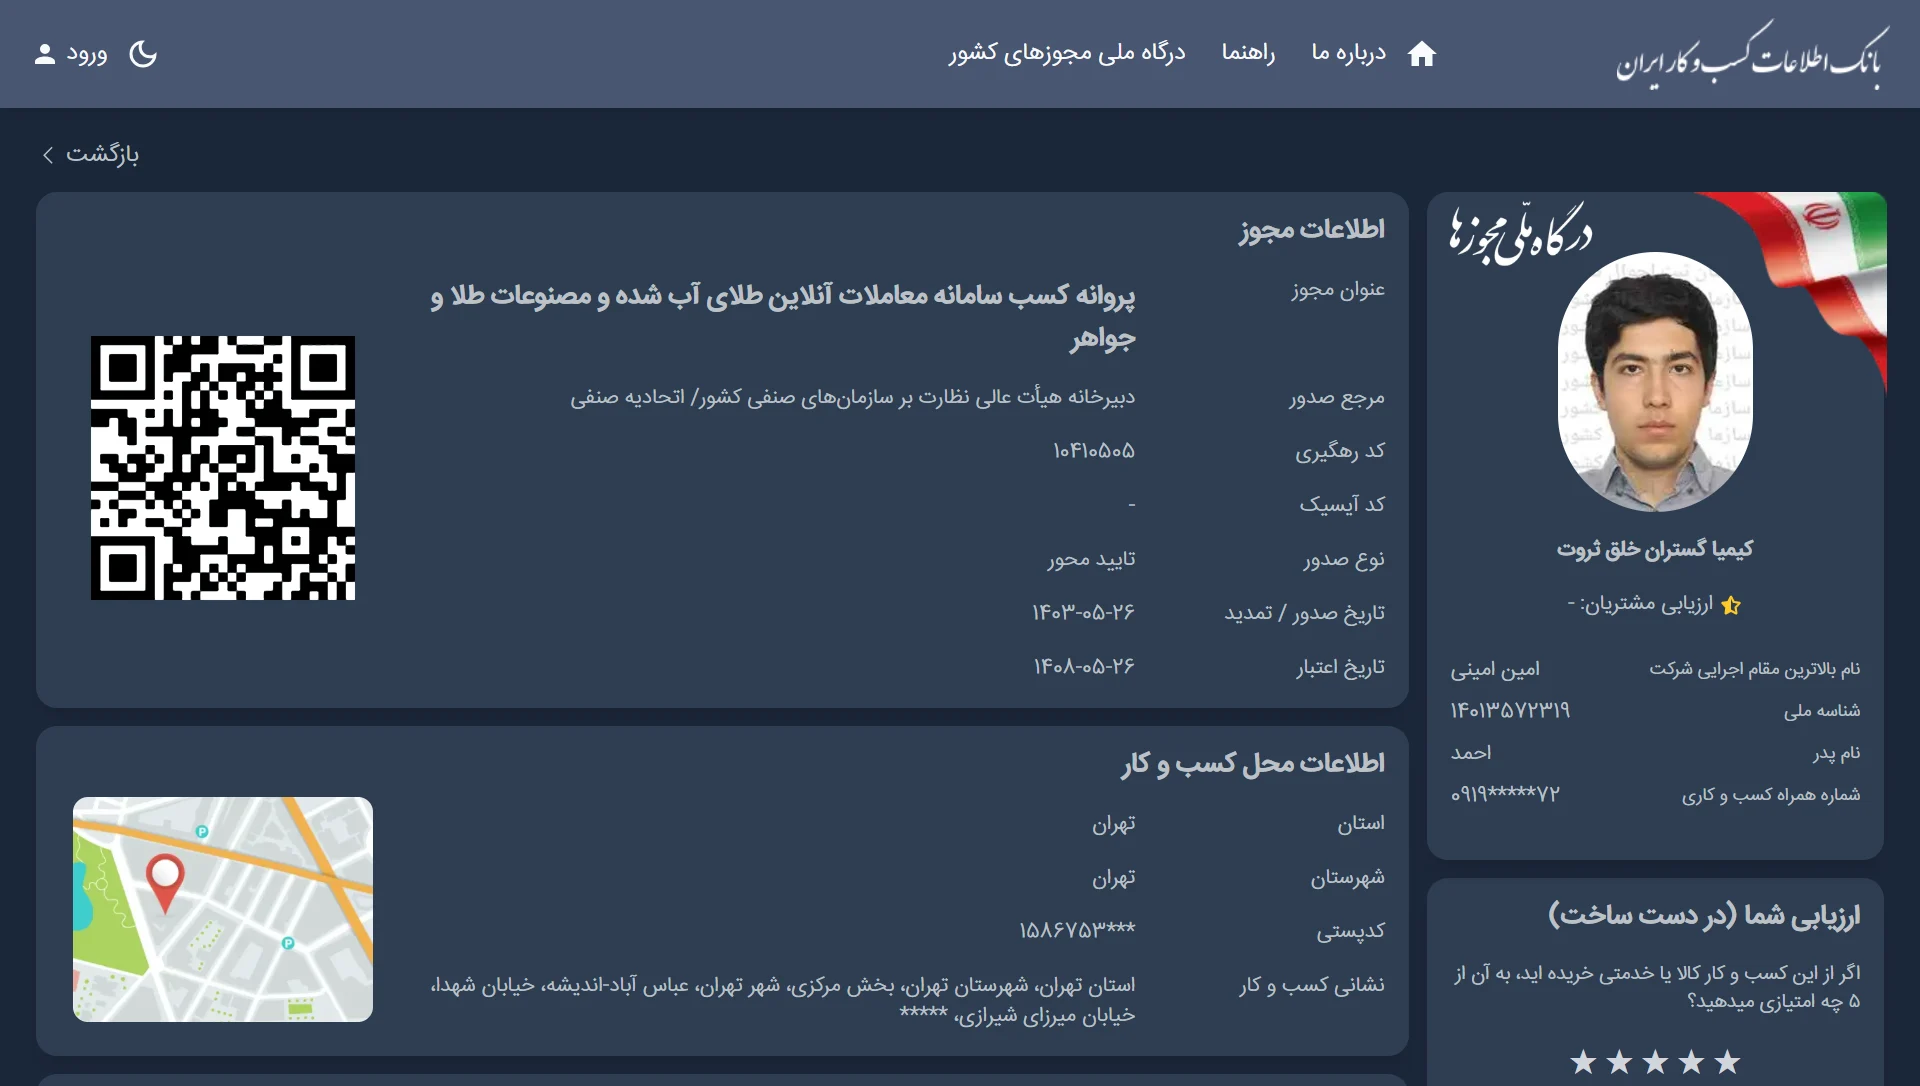This screenshot has height=1086, width=1920.
Task: Open راهنما menu item
Action: 1248,53
